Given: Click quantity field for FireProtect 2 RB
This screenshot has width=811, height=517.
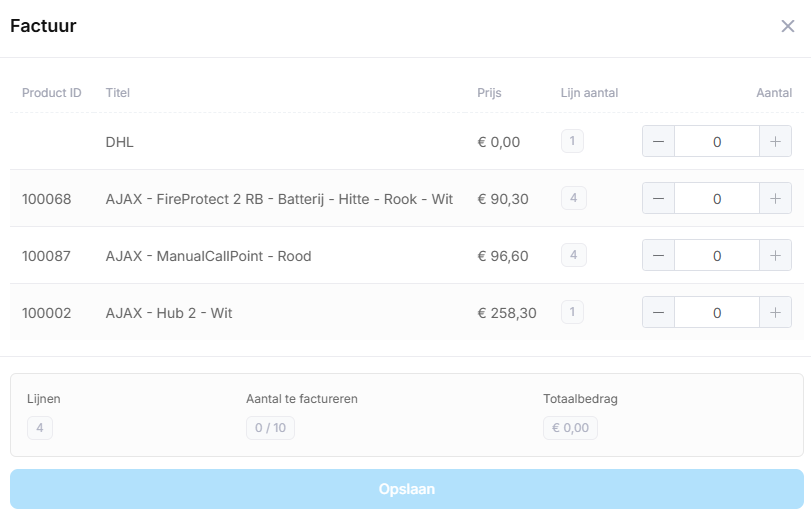Looking at the screenshot, I should coord(716,199).
